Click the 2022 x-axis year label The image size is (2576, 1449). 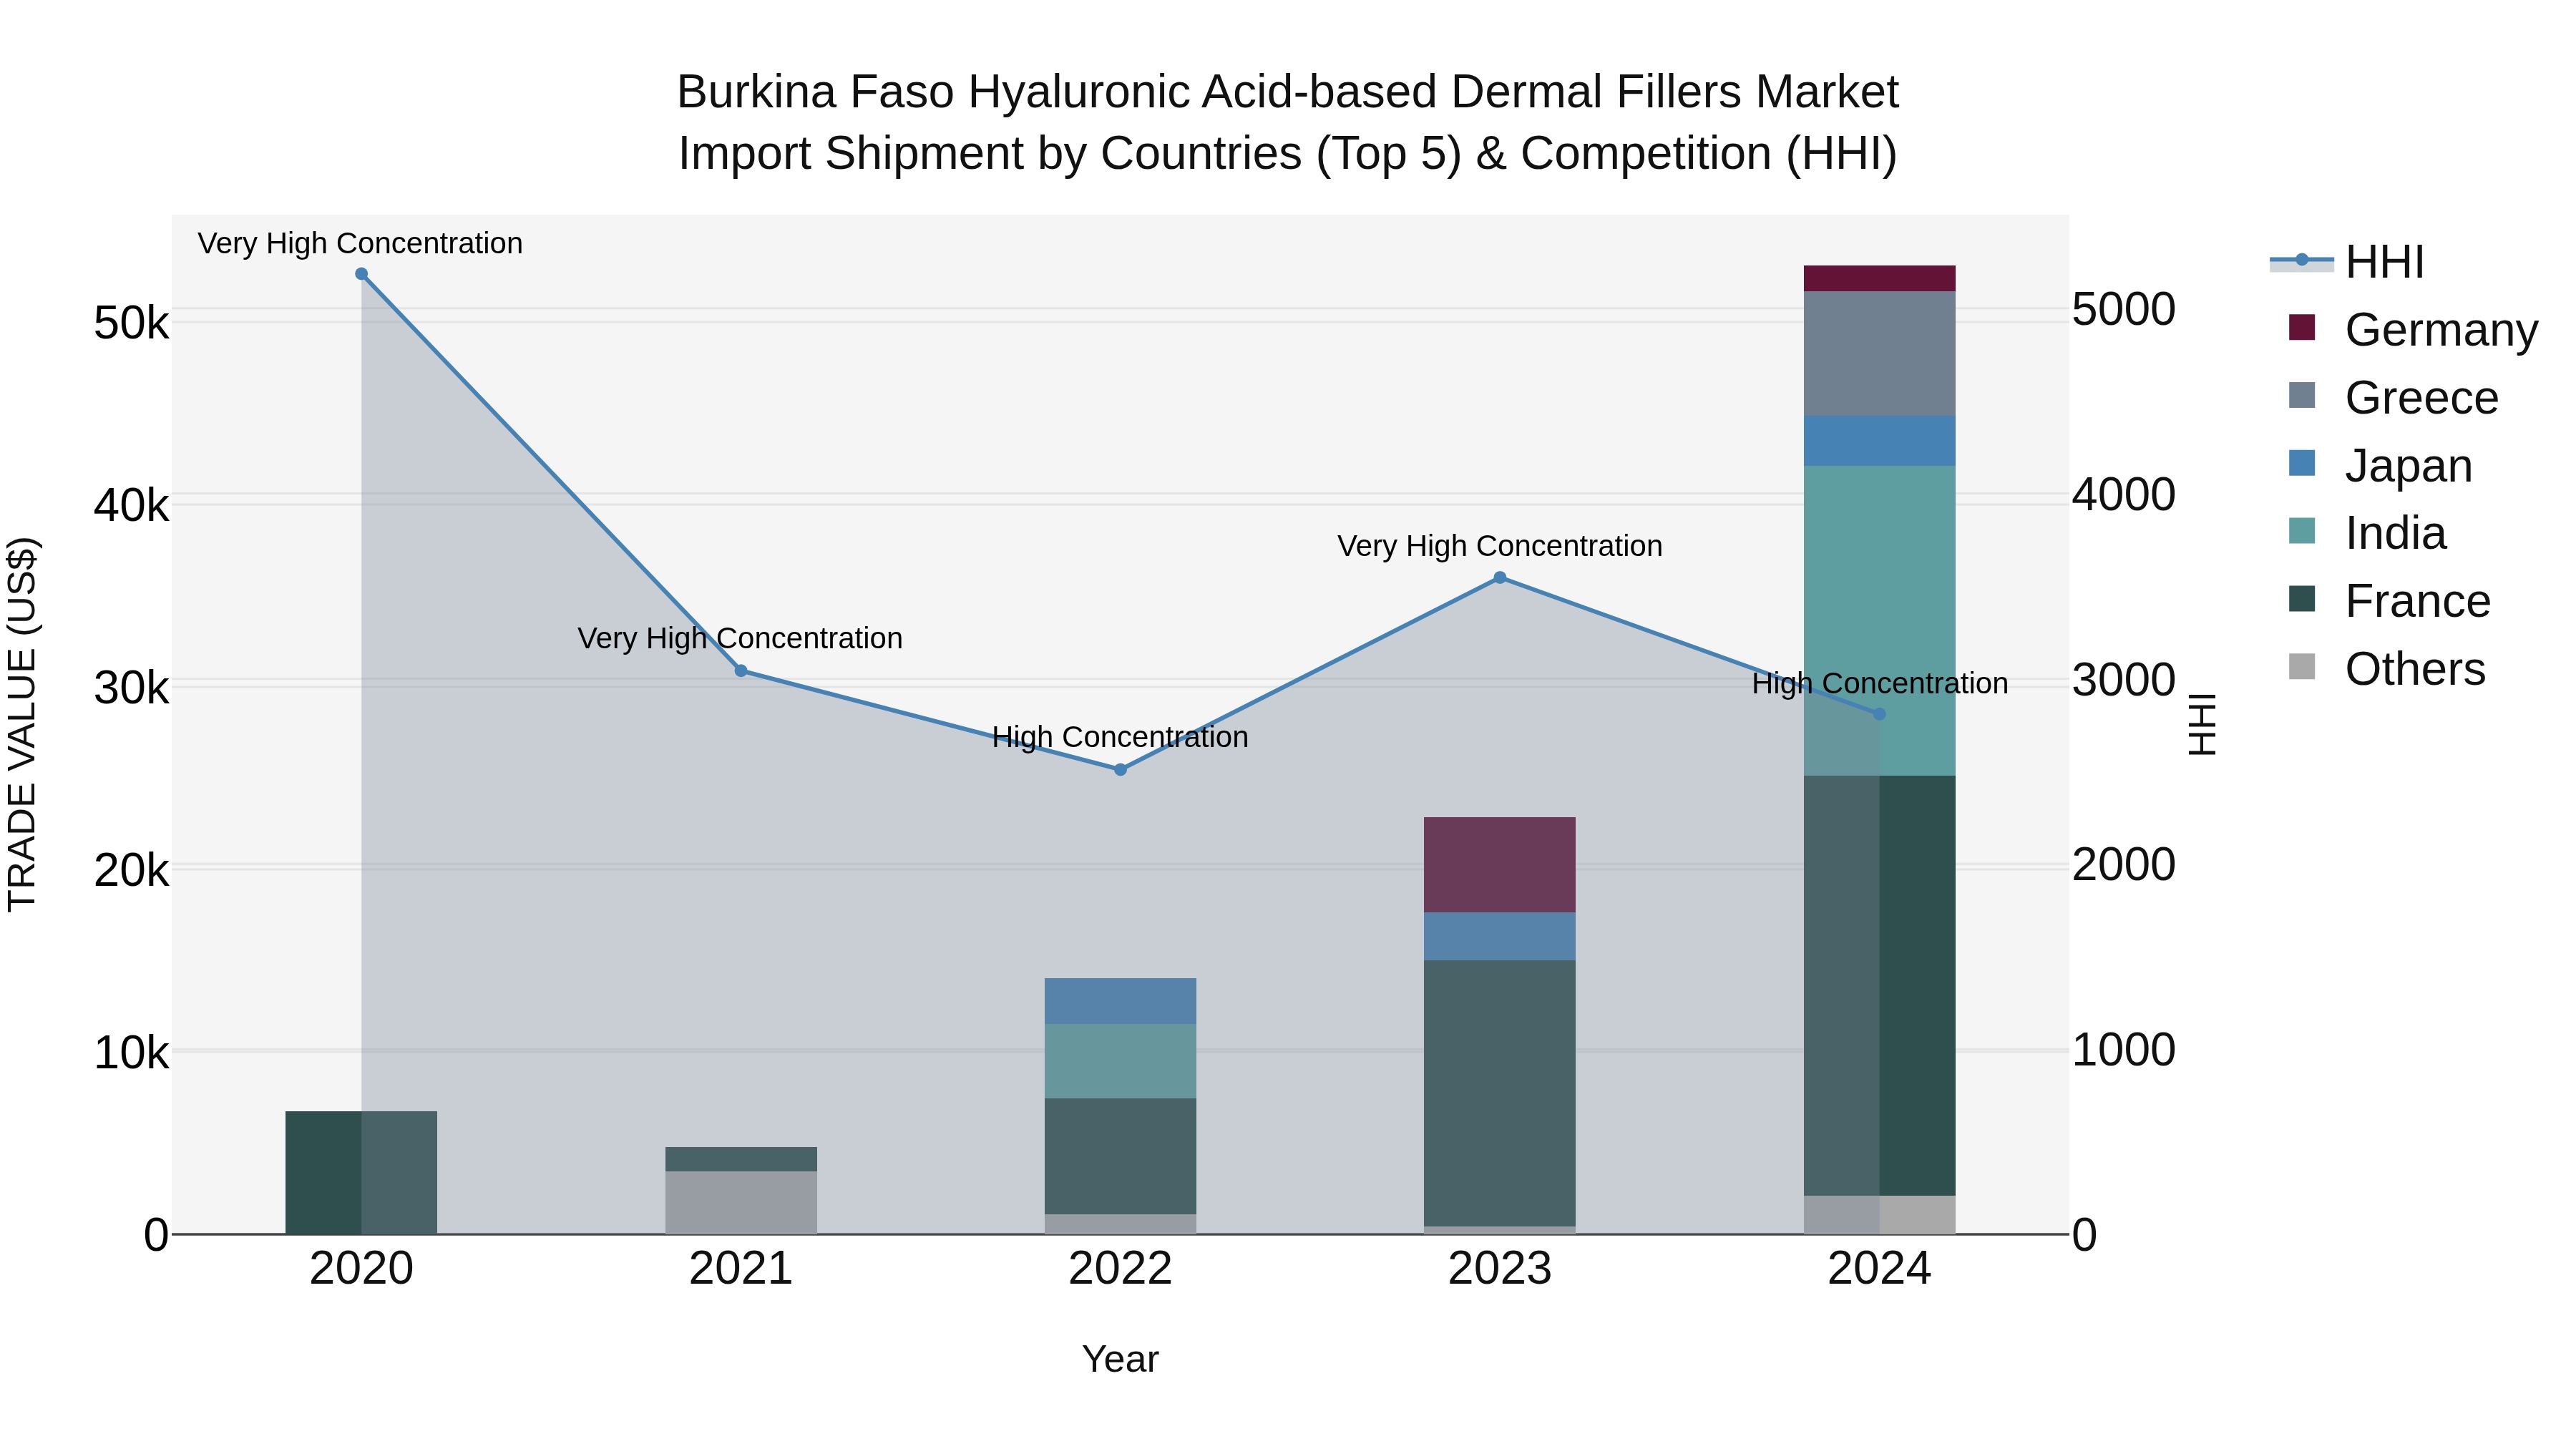coord(1120,1269)
